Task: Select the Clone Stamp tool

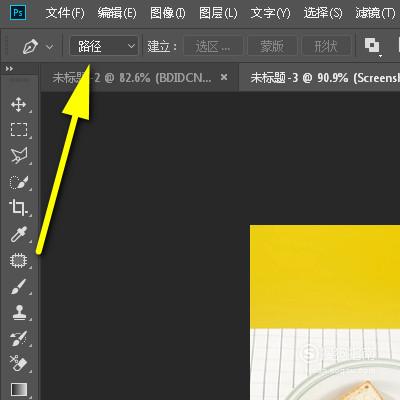Action: click(19, 312)
